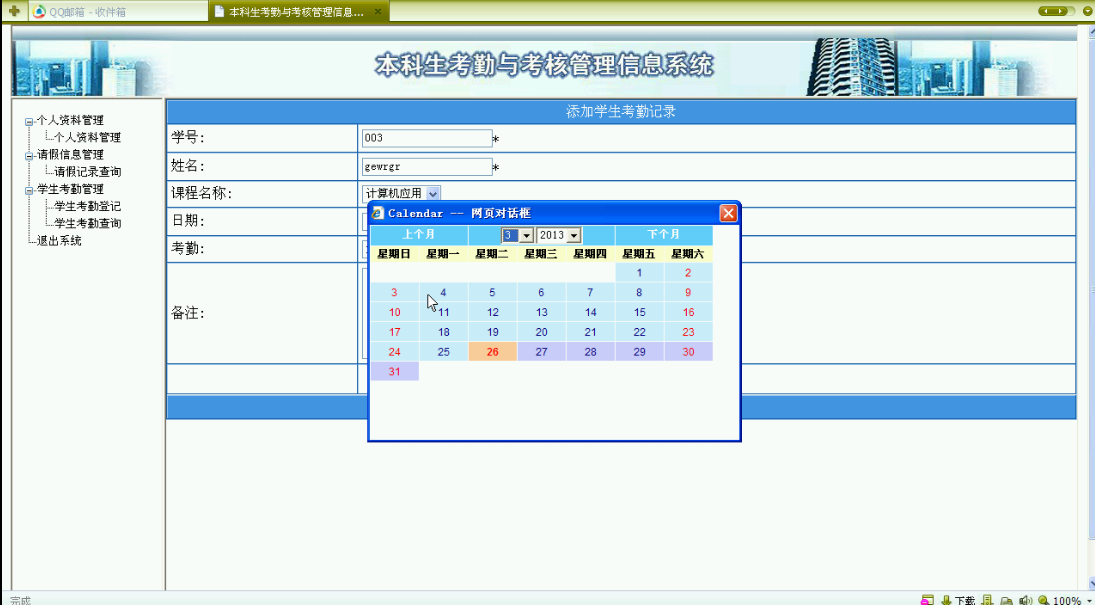The width and height of the screenshot is (1095, 605).
Task: Go to next month with 下个月
Action: click(663, 235)
